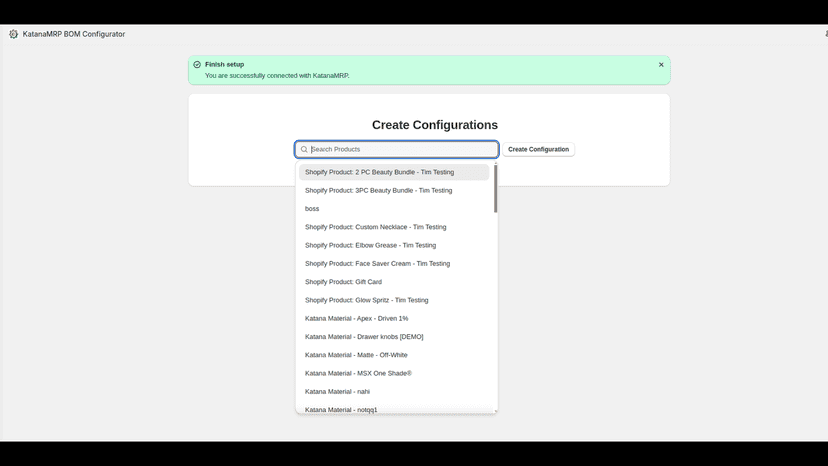Click the KatanaMRP BOM Configurator title text
The image size is (828, 466).
[x=74, y=34]
